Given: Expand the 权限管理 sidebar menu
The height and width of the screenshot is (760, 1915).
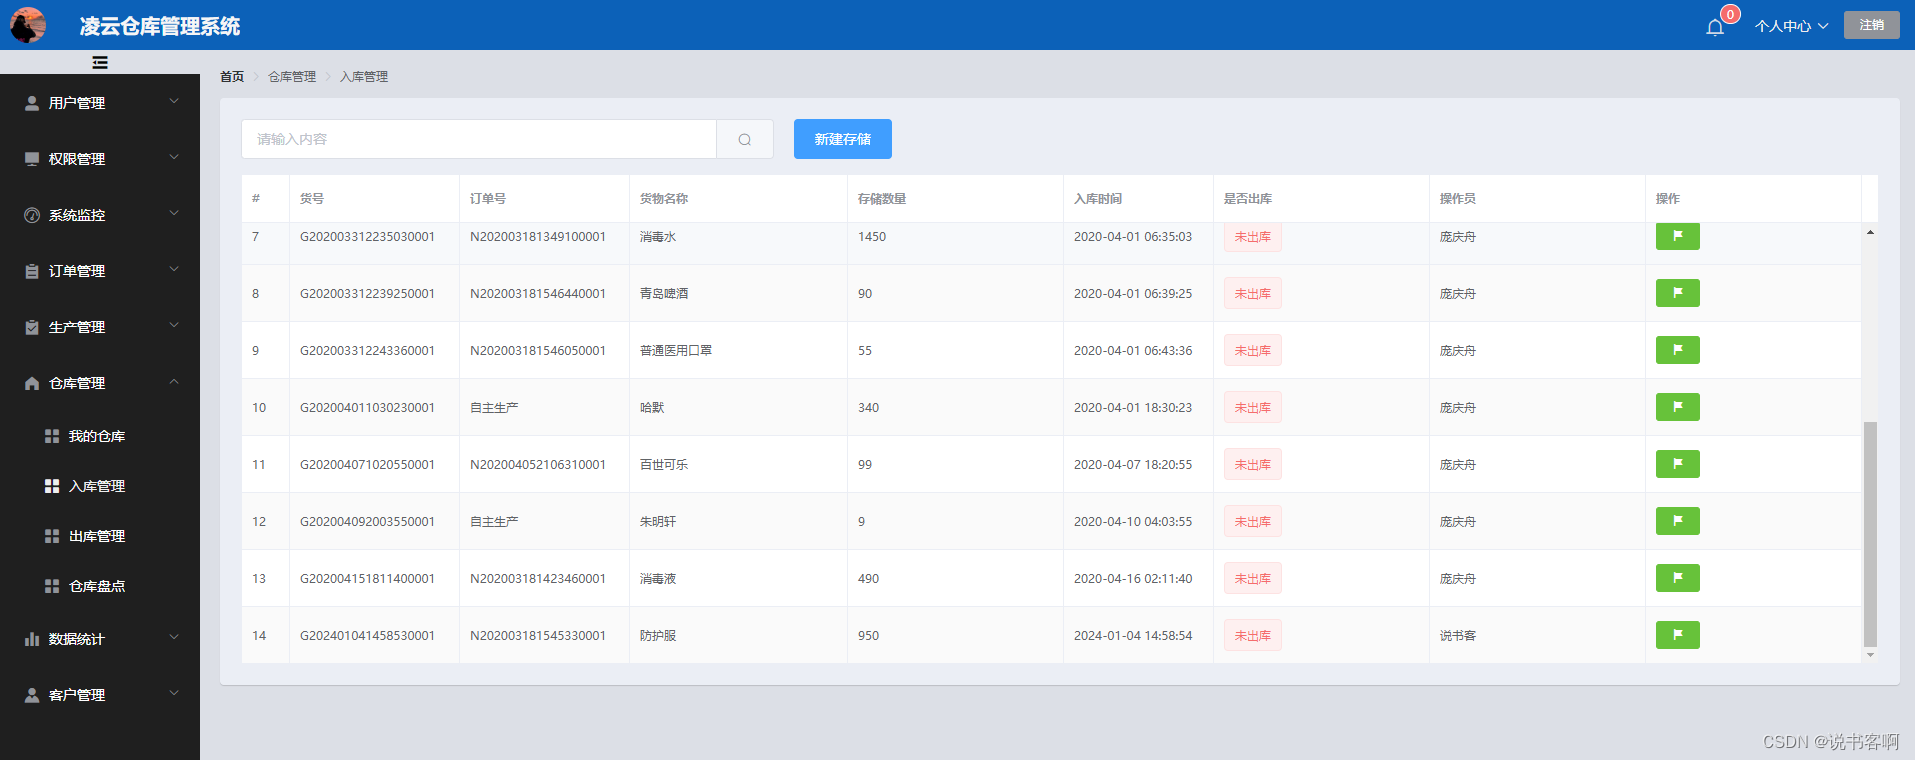Looking at the screenshot, I should [100, 158].
